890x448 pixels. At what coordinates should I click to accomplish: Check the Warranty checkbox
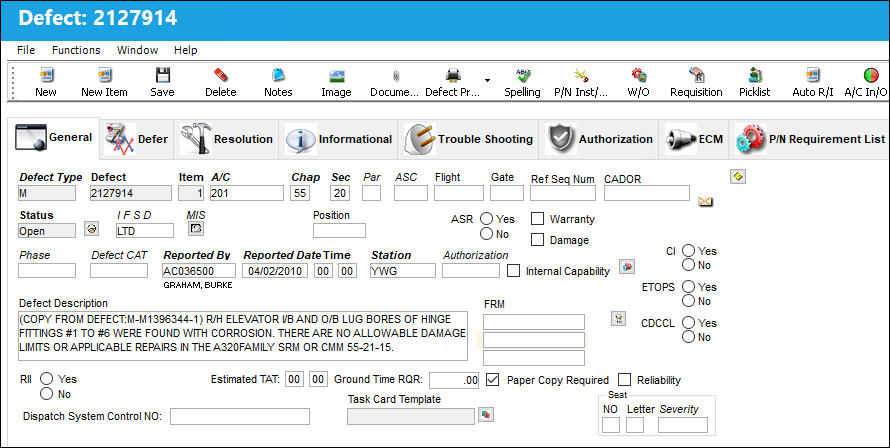pos(538,219)
